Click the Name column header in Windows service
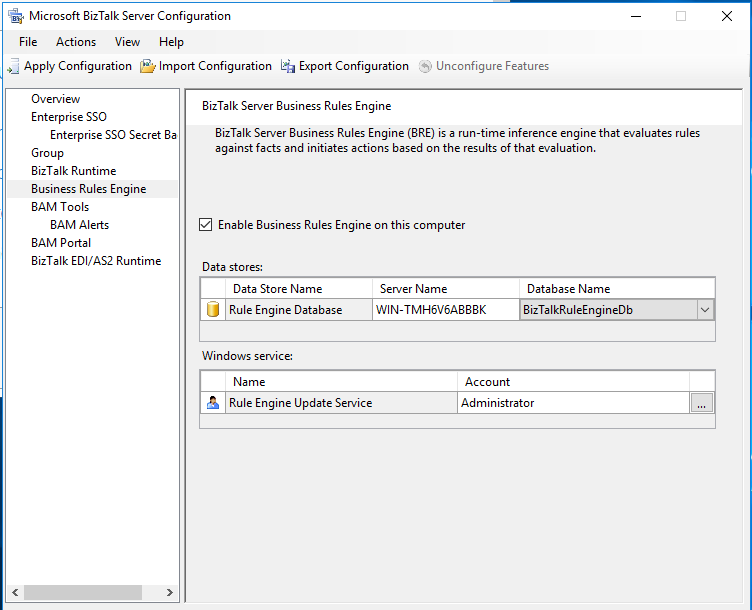The width and height of the screenshot is (752, 610). tap(341, 382)
